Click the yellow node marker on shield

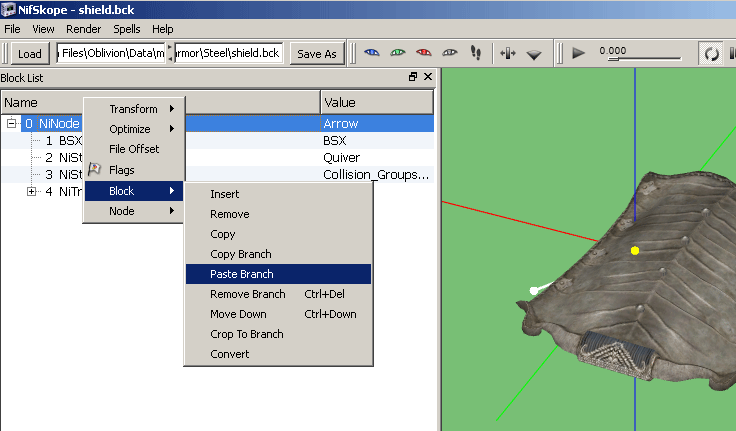click(635, 251)
